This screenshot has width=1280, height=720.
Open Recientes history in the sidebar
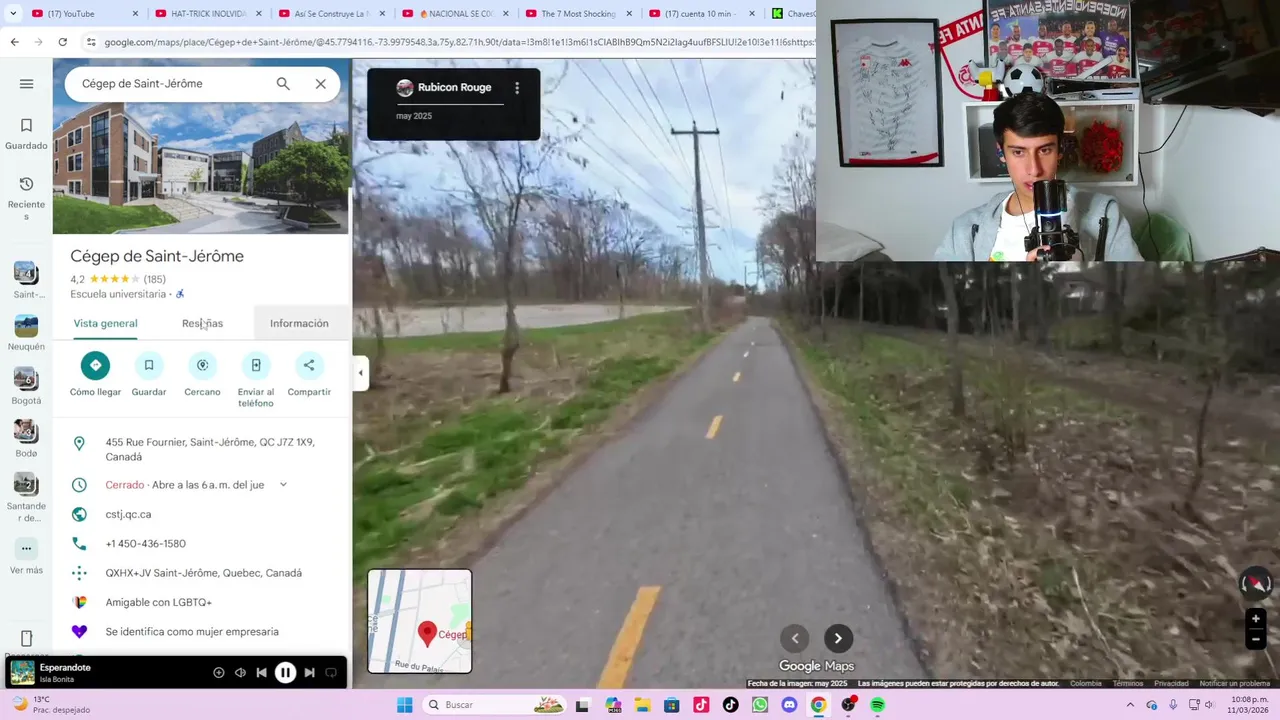point(26,197)
